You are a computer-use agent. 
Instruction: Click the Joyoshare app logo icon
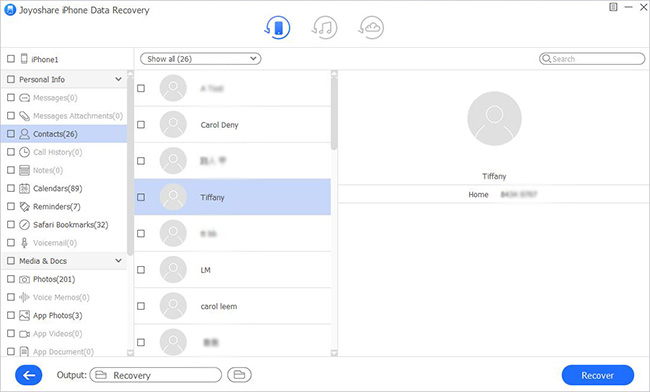tap(10, 10)
